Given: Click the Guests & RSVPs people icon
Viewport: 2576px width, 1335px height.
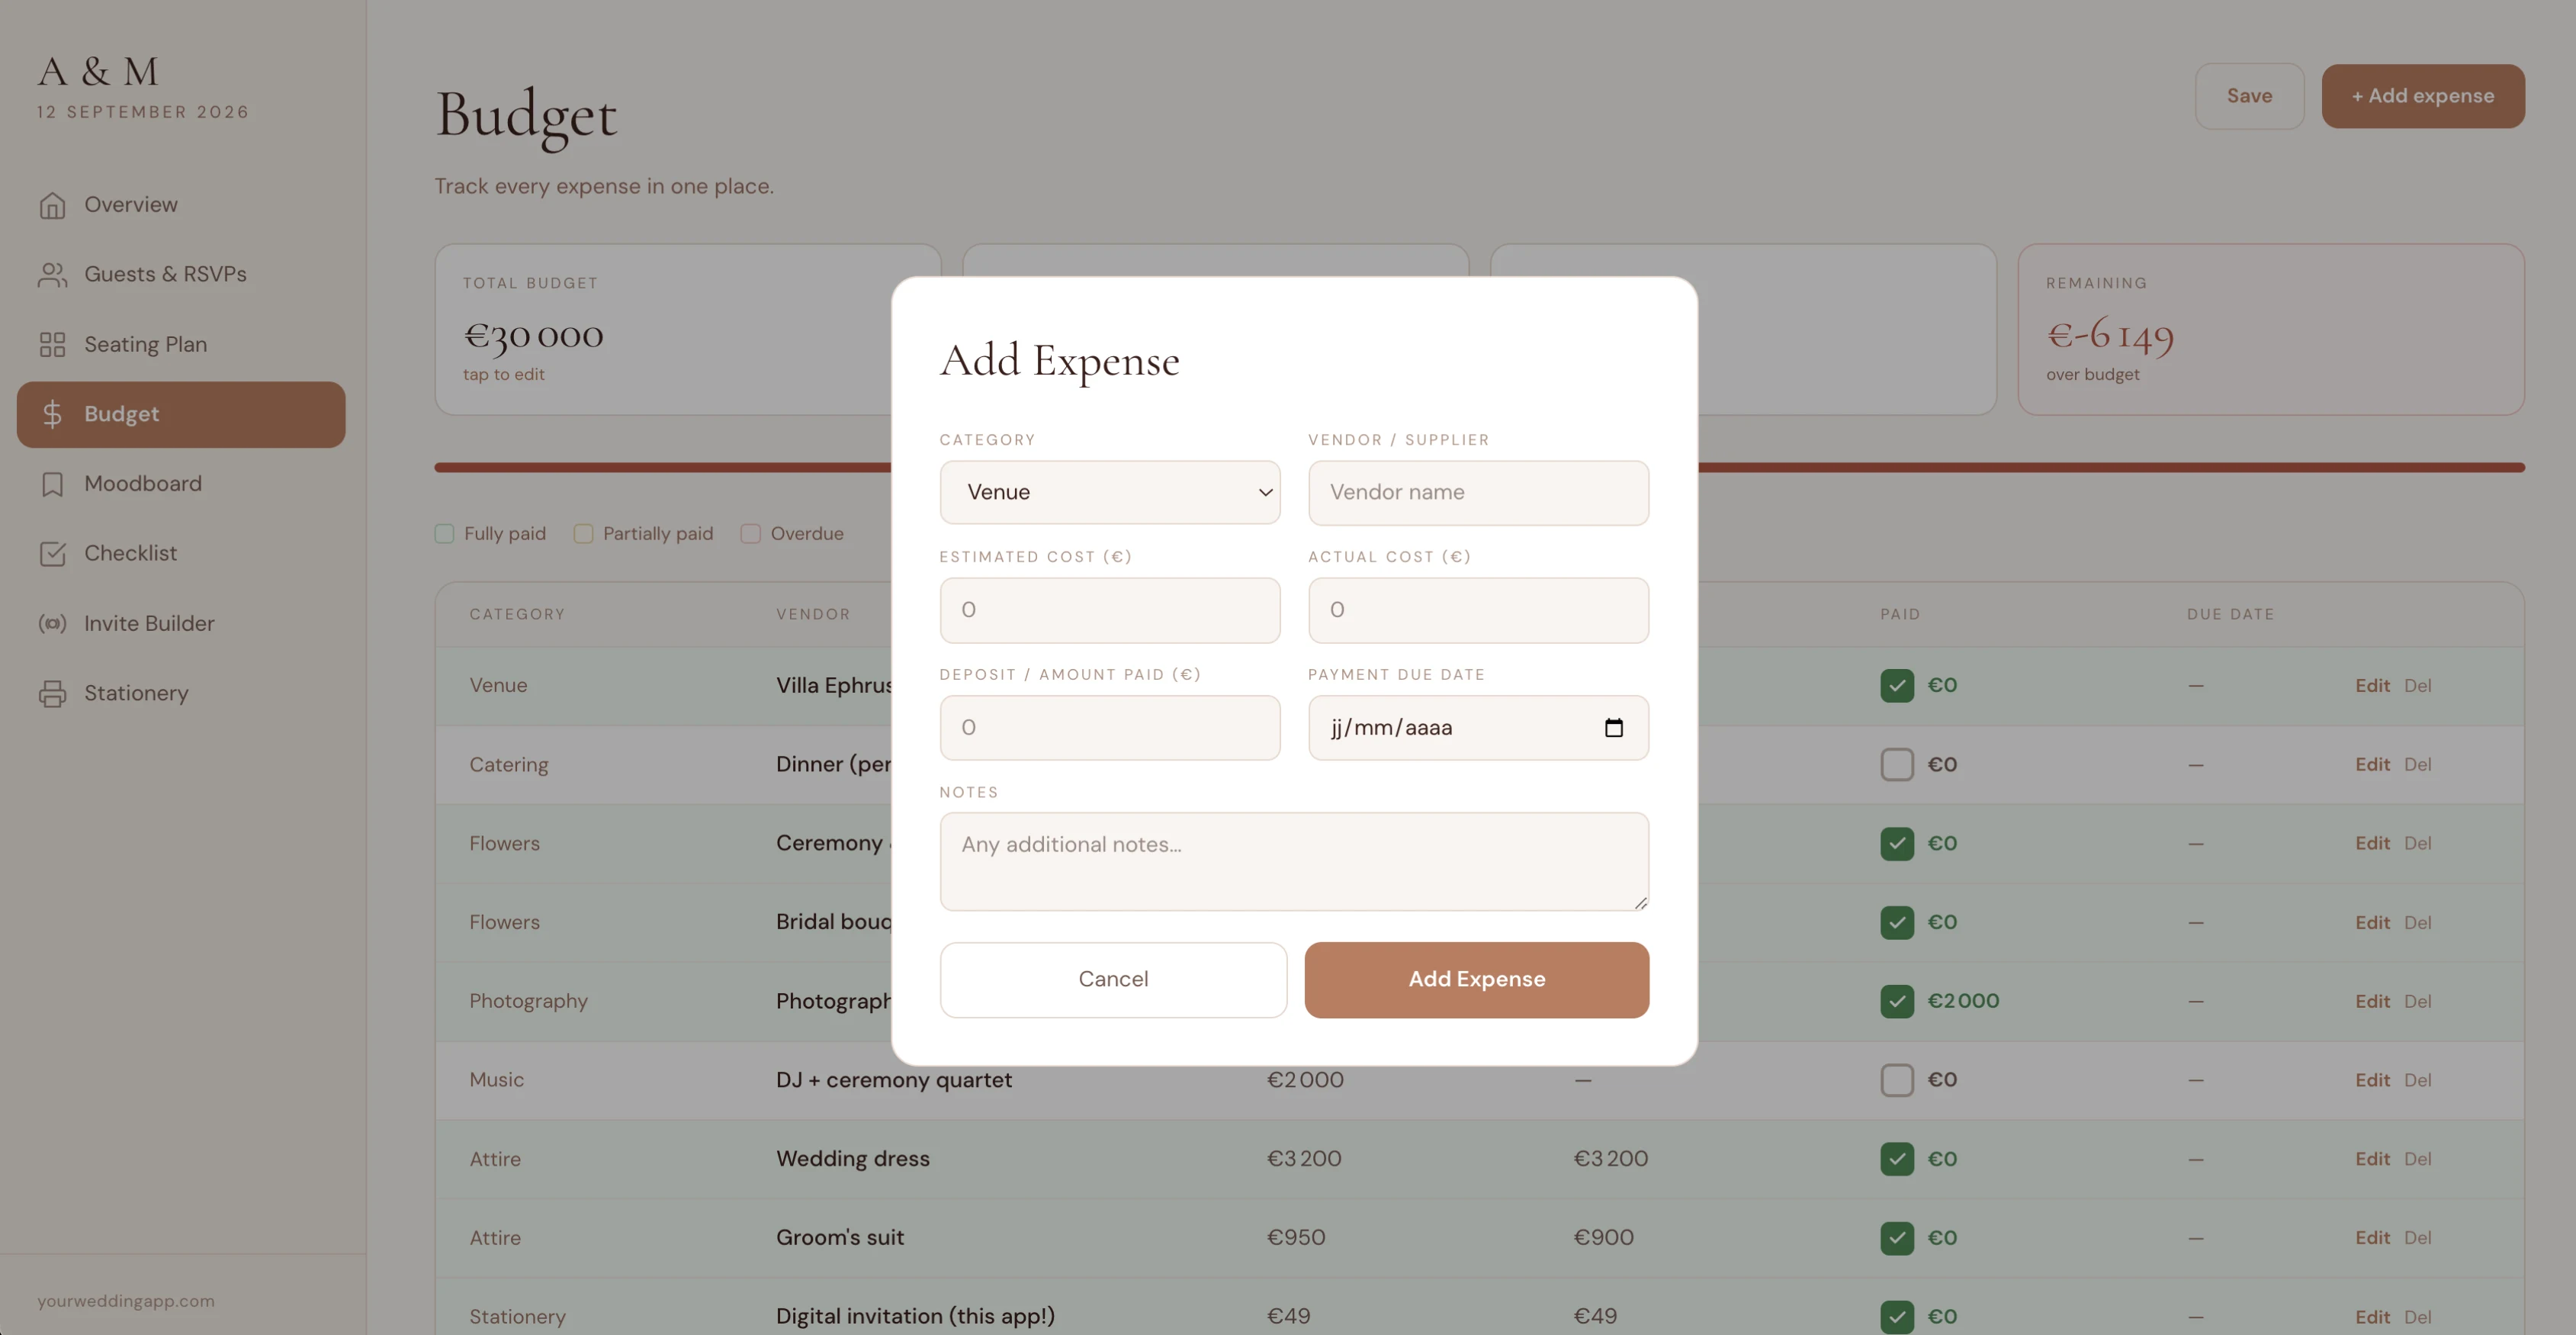Looking at the screenshot, I should coord(52,275).
